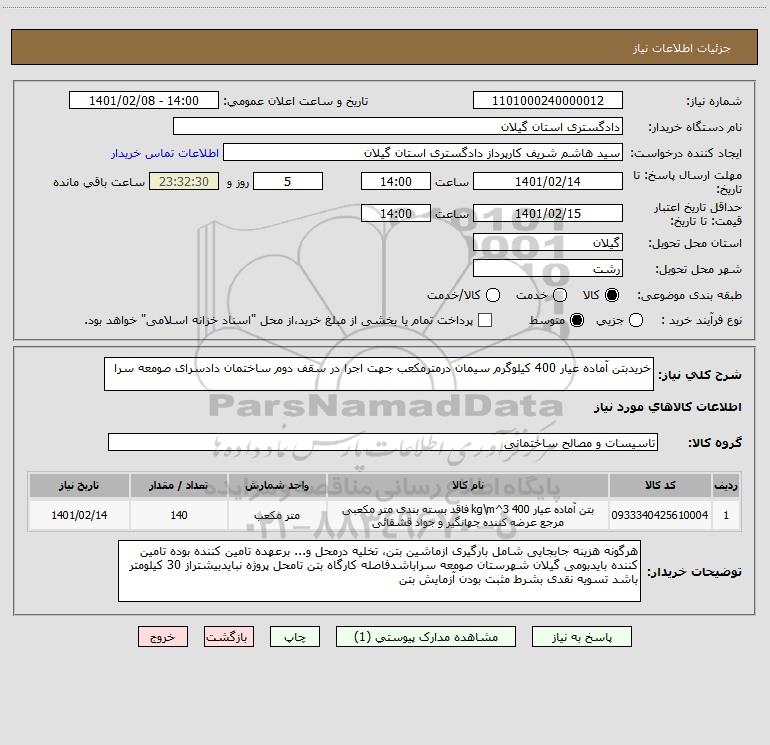This screenshot has height=745, width=770.
Task: Click the خروج exit button
Action: click(163, 637)
